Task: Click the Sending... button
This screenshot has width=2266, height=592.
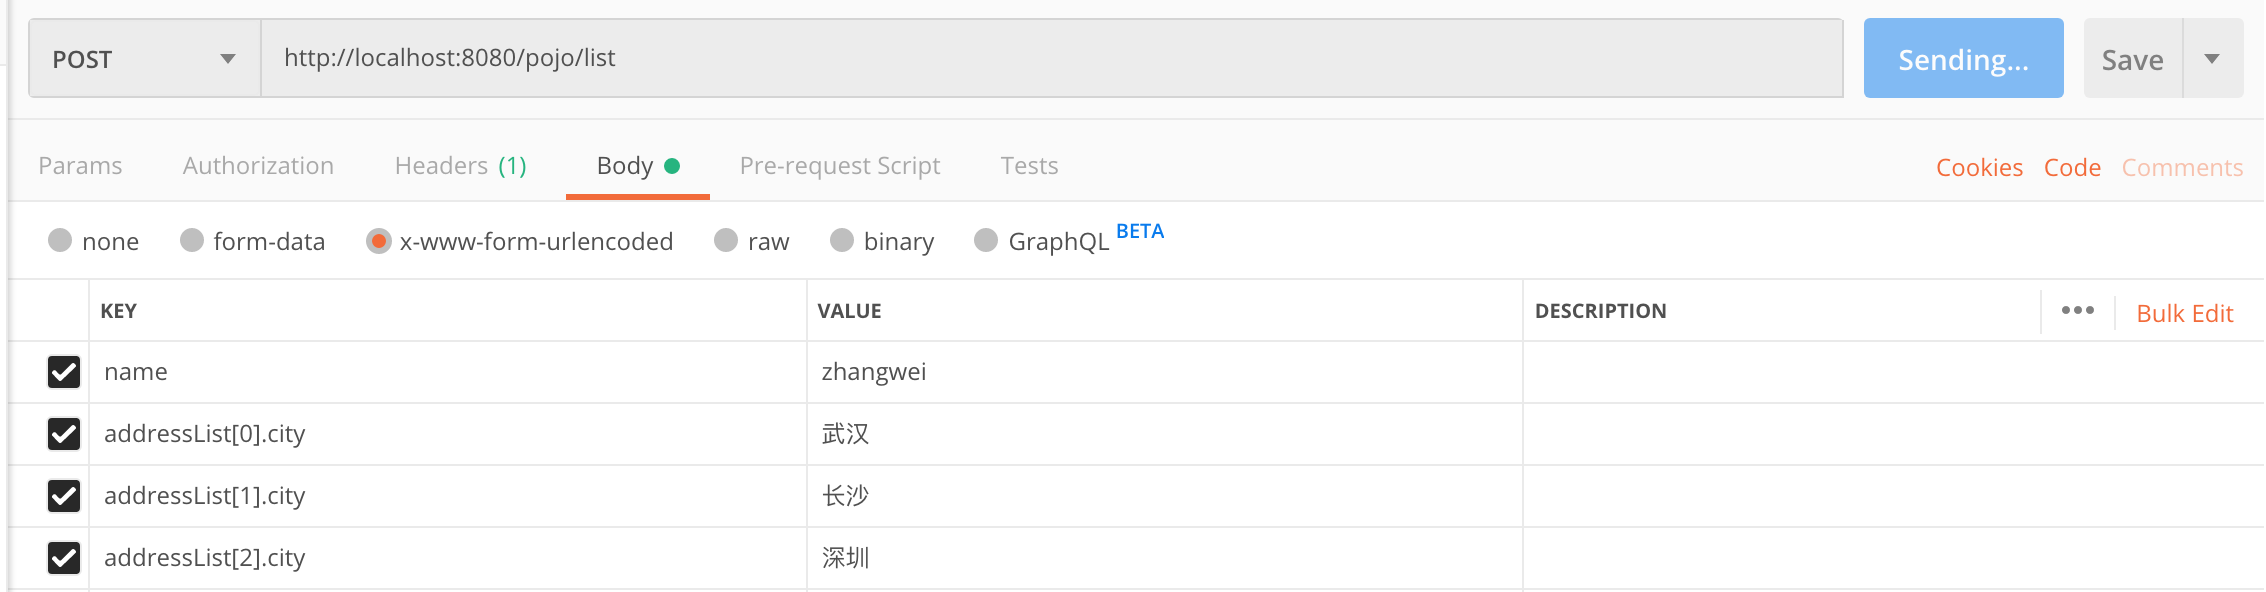Action: pos(1963,59)
